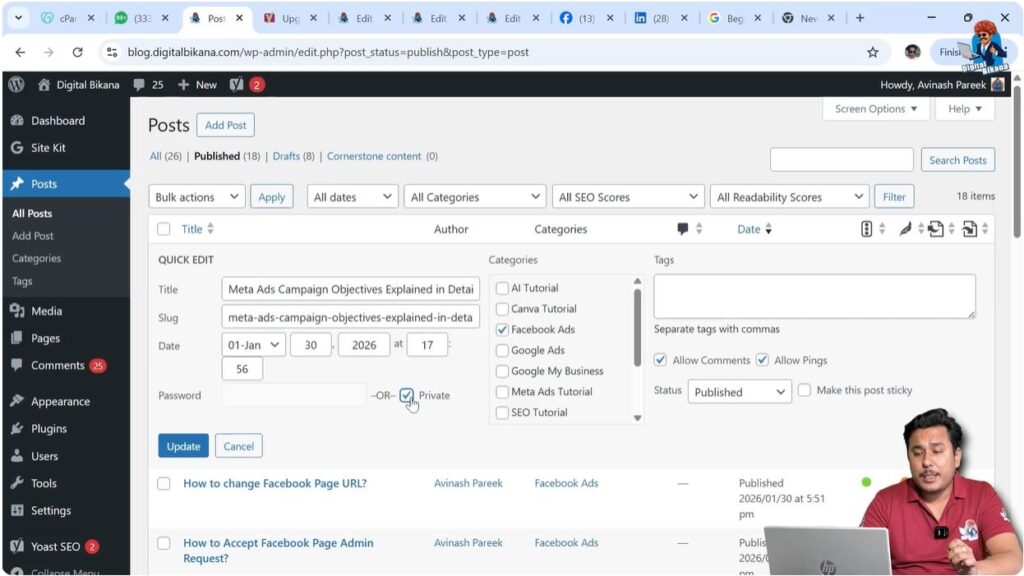Click into the Tags text area
Viewport: 1024px width, 576px height.
[814, 296]
